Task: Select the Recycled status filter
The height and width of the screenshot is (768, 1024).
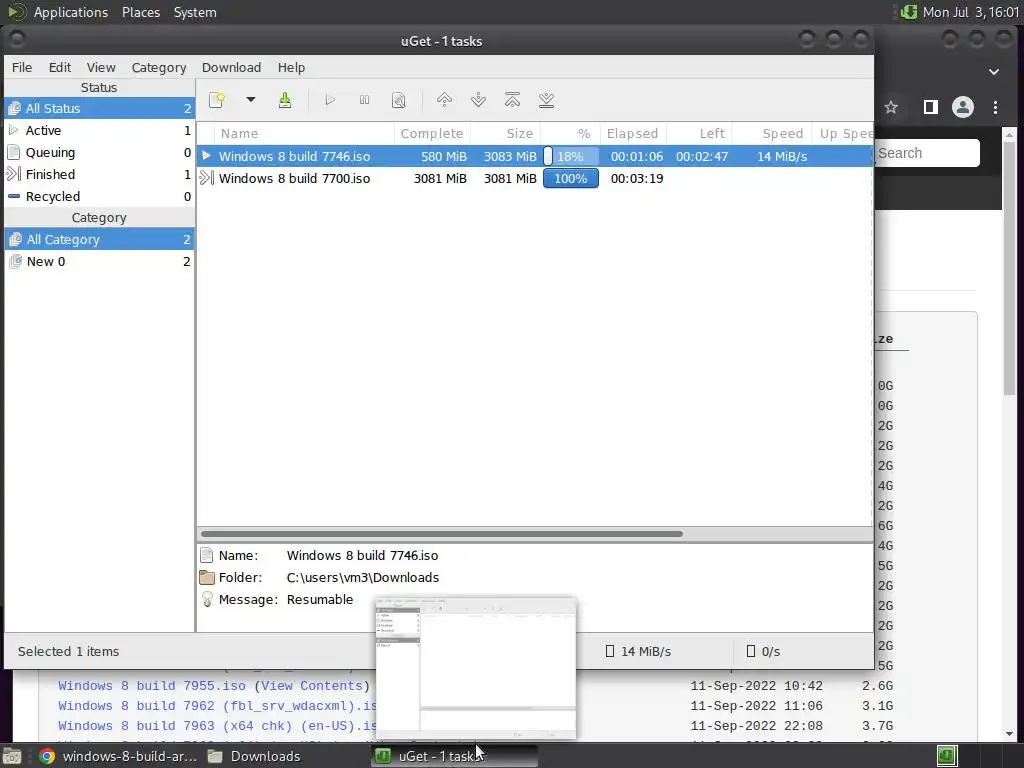Action: coord(99,197)
